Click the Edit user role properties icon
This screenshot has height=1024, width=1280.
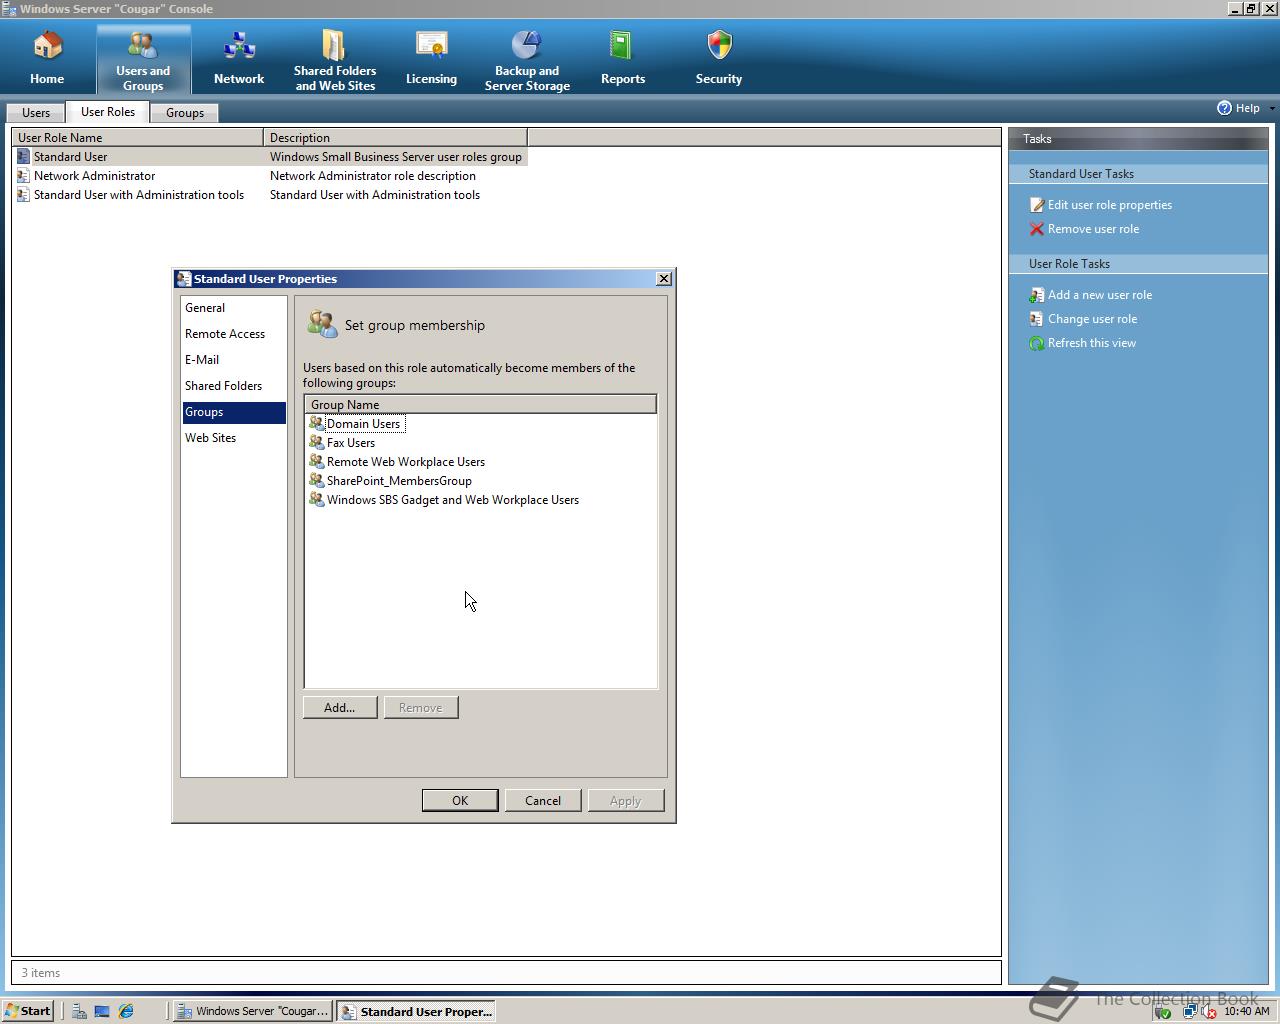pos(1037,205)
